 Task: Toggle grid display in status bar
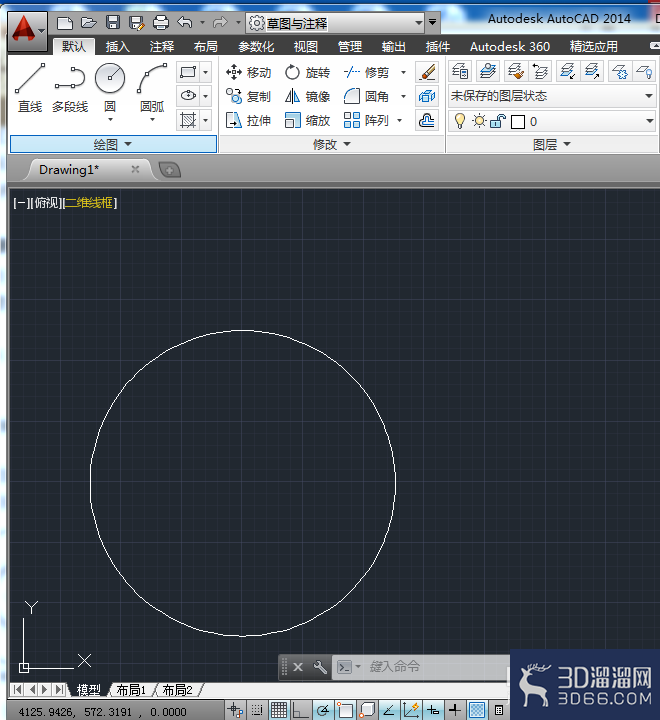point(278,710)
